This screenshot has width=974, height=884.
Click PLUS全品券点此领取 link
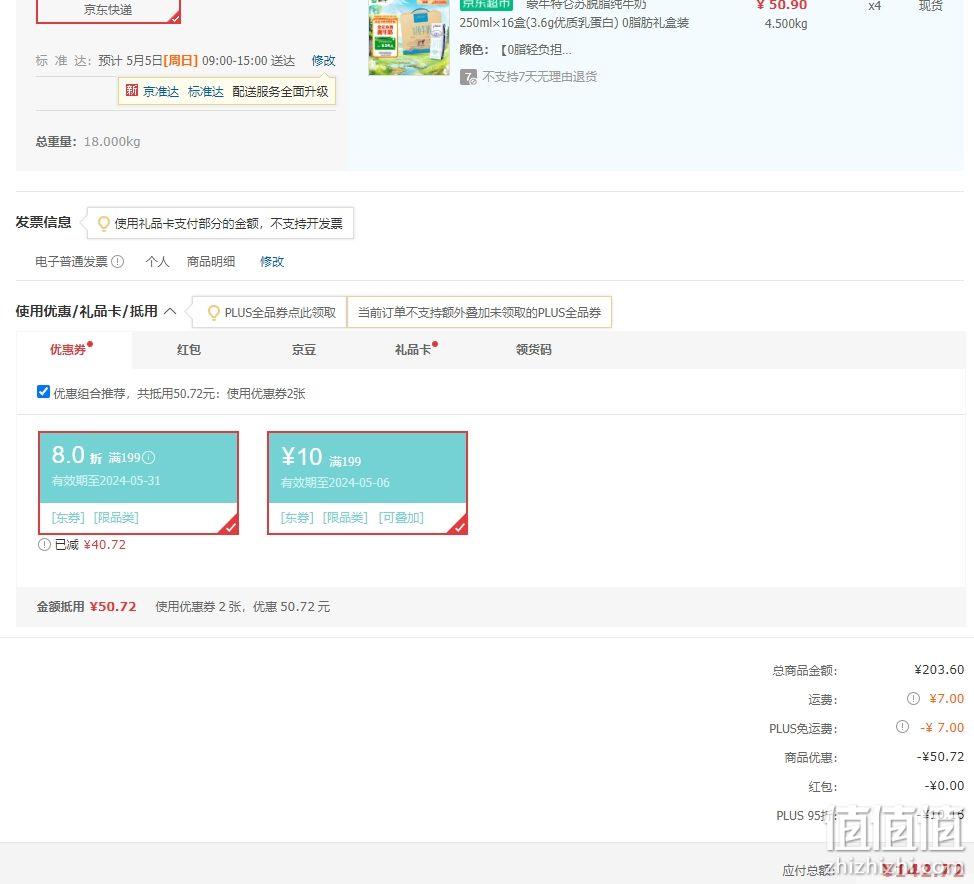pyautogui.click(x=280, y=312)
